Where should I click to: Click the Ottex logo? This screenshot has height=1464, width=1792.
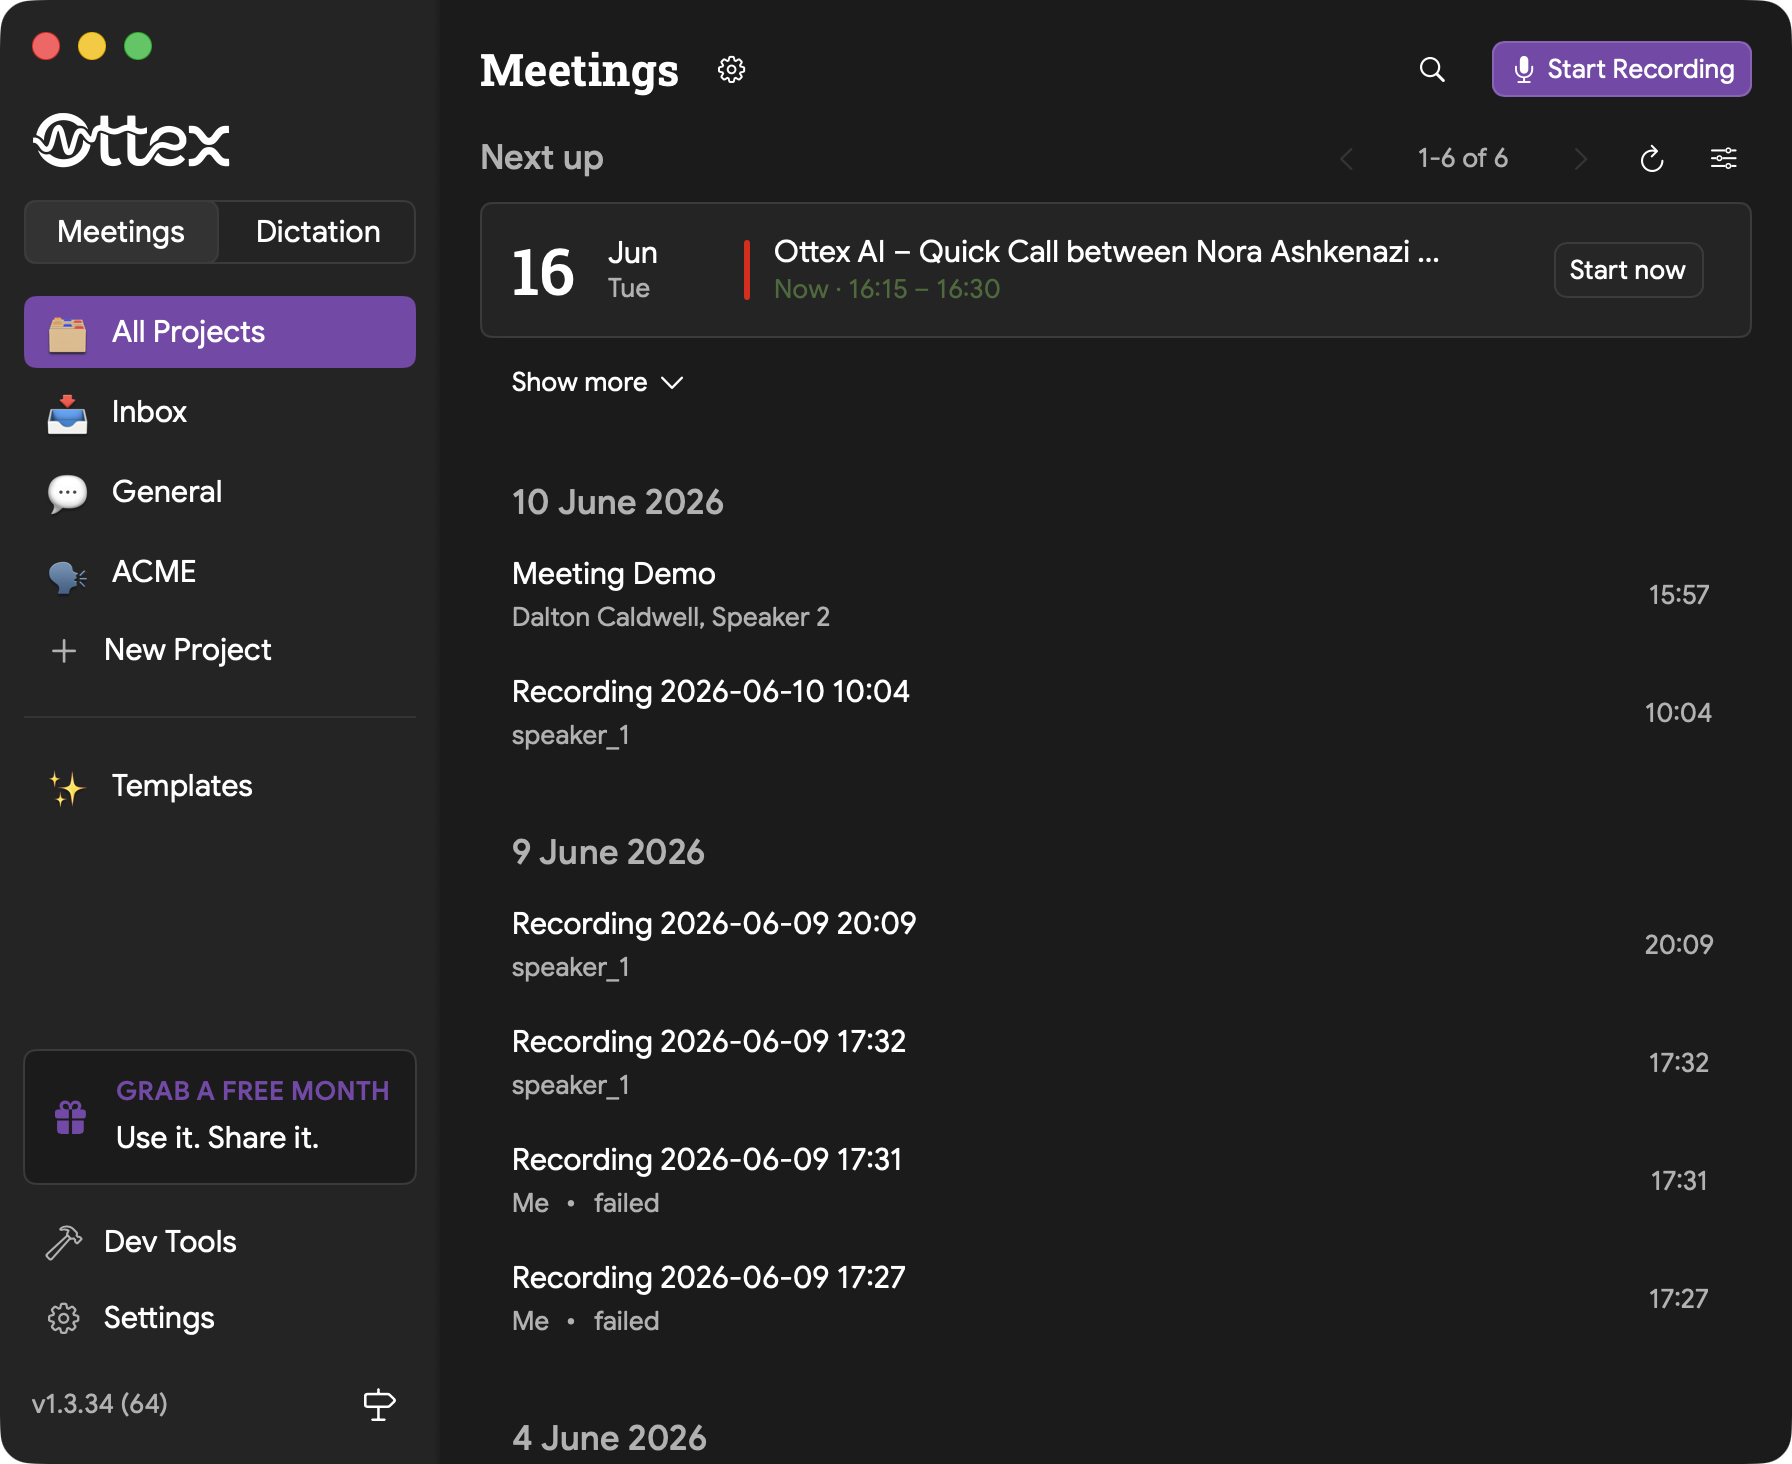click(x=131, y=141)
